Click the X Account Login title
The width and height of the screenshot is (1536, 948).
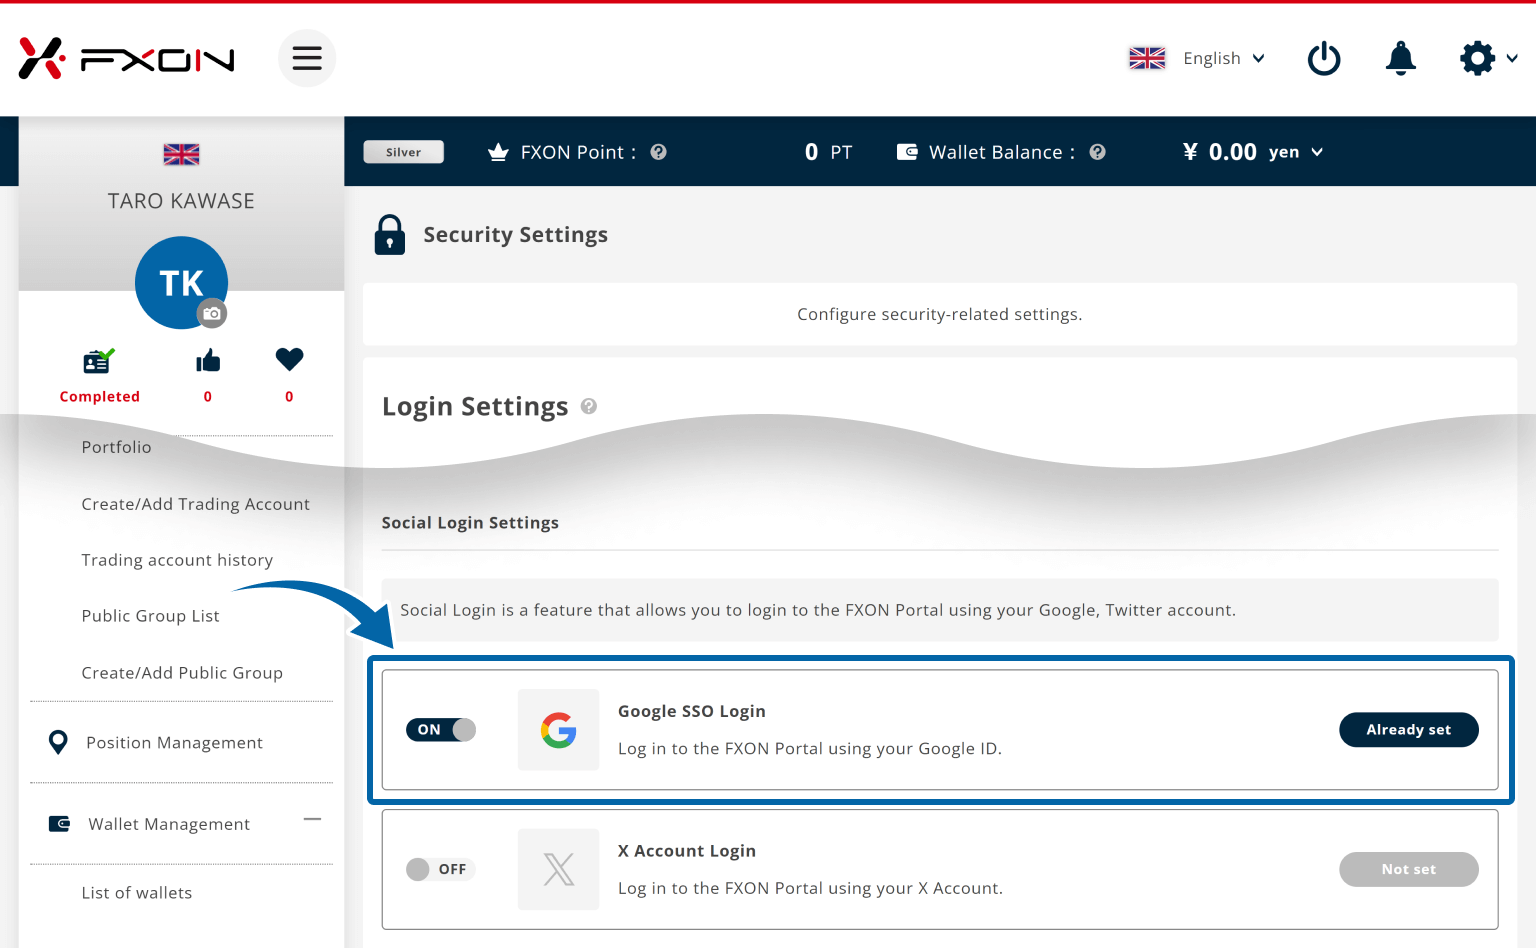coord(687,851)
